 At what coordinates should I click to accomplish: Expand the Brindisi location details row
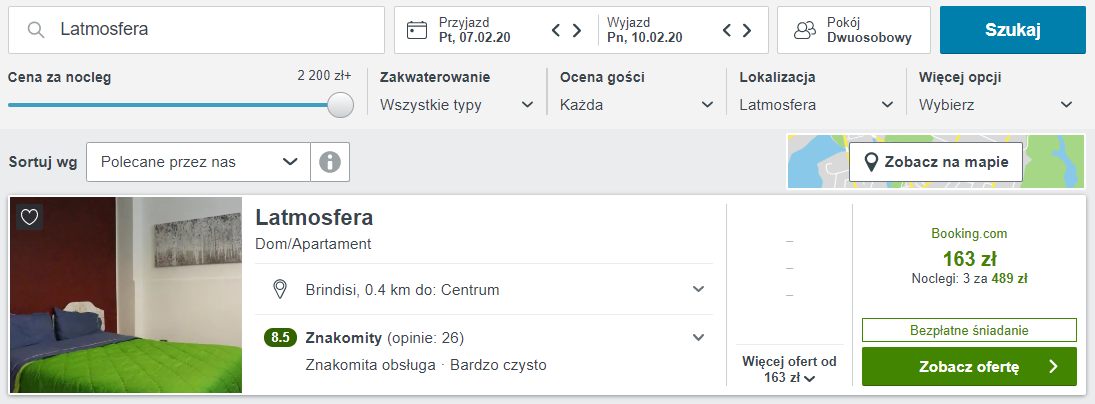click(x=698, y=290)
